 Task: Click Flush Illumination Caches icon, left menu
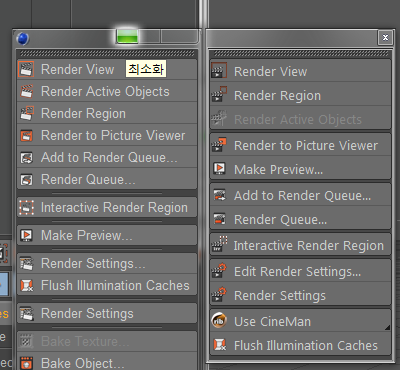27,285
